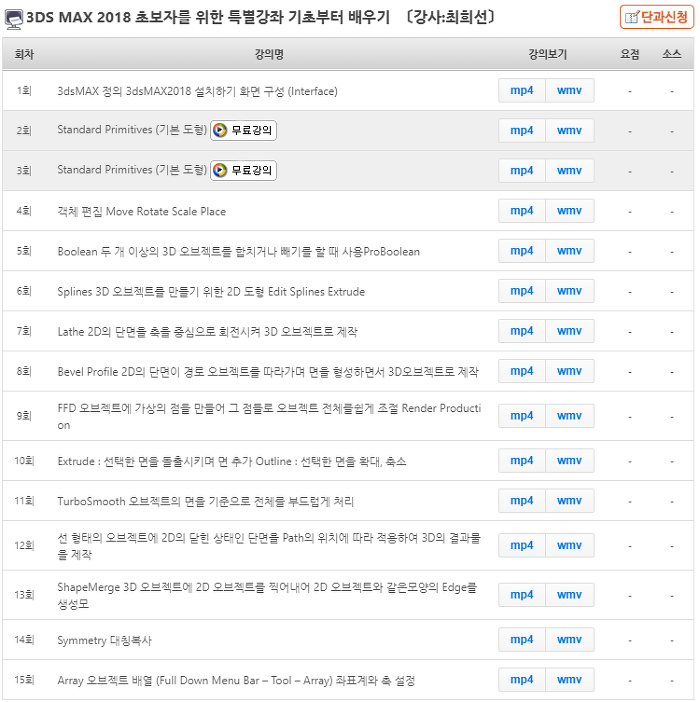Select lesson title starting 'TurboSmooth 오브젝트의'
This screenshot has height=702, width=700.
(x=205, y=501)
